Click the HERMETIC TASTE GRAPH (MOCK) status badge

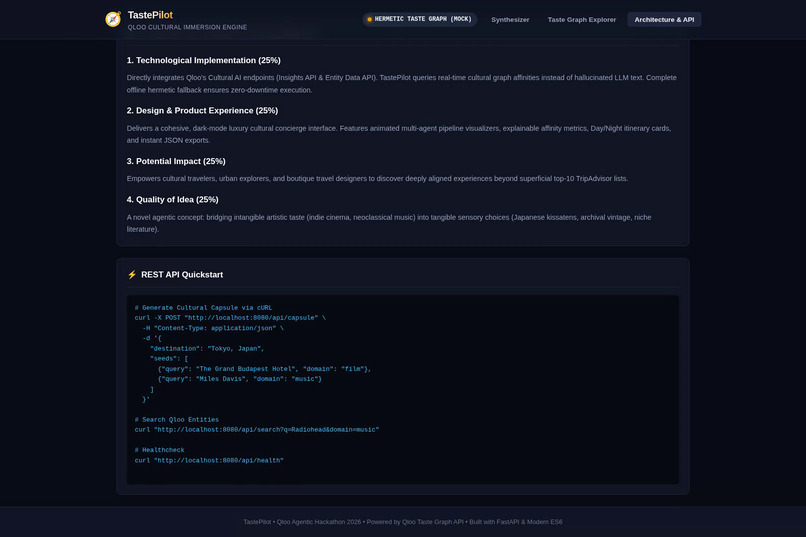(420, 20)
